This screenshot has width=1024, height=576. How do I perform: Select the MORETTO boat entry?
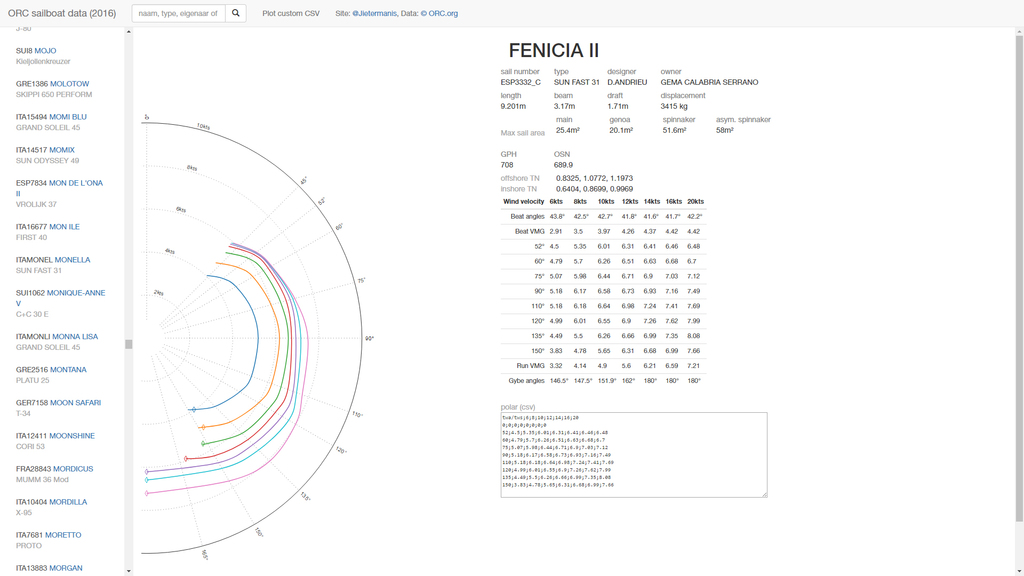click(63, 534)
